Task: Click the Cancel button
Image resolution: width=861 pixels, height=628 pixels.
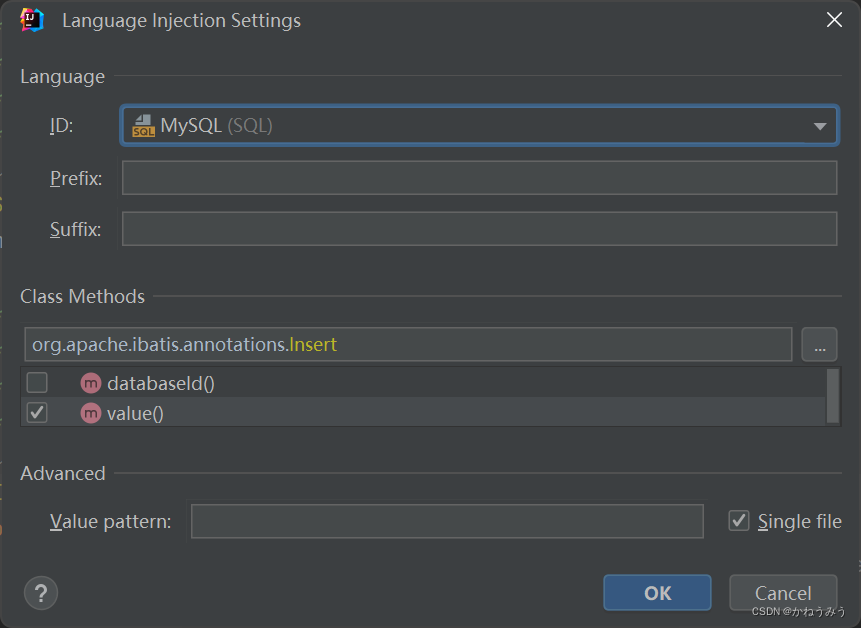Action: (783, 593)
